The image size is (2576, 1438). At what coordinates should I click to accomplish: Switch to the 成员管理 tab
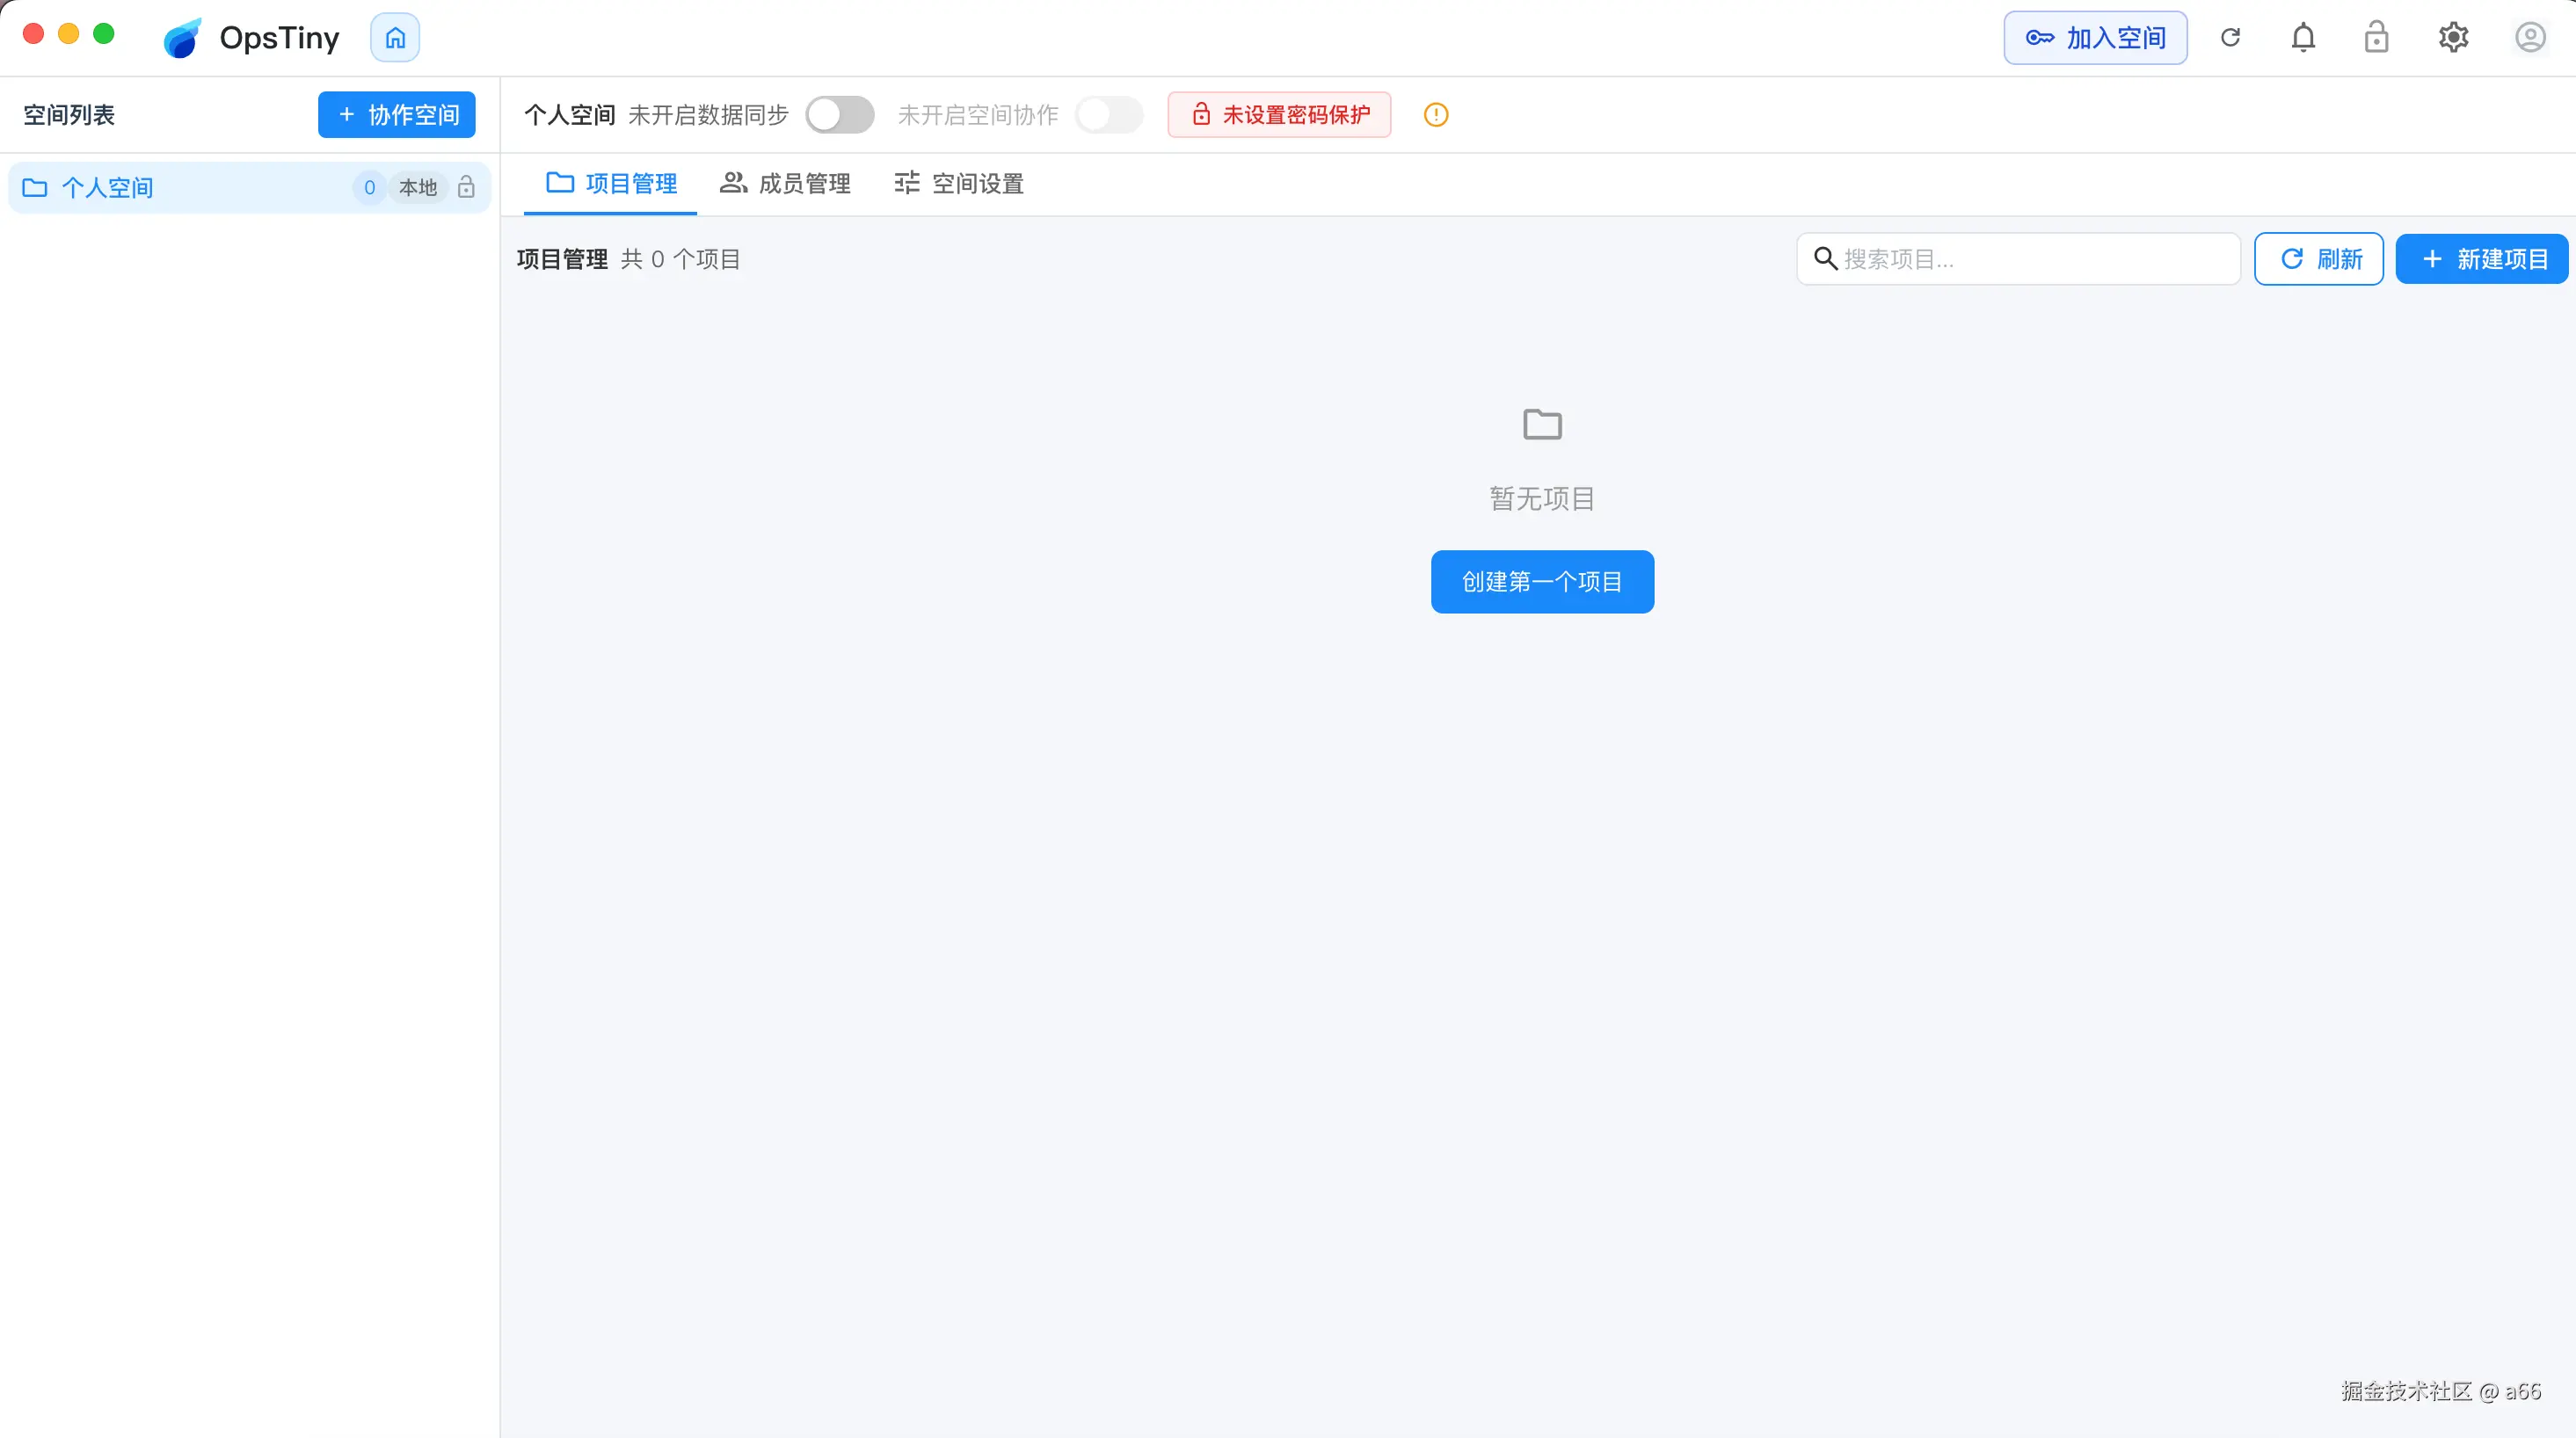[784, 183]
